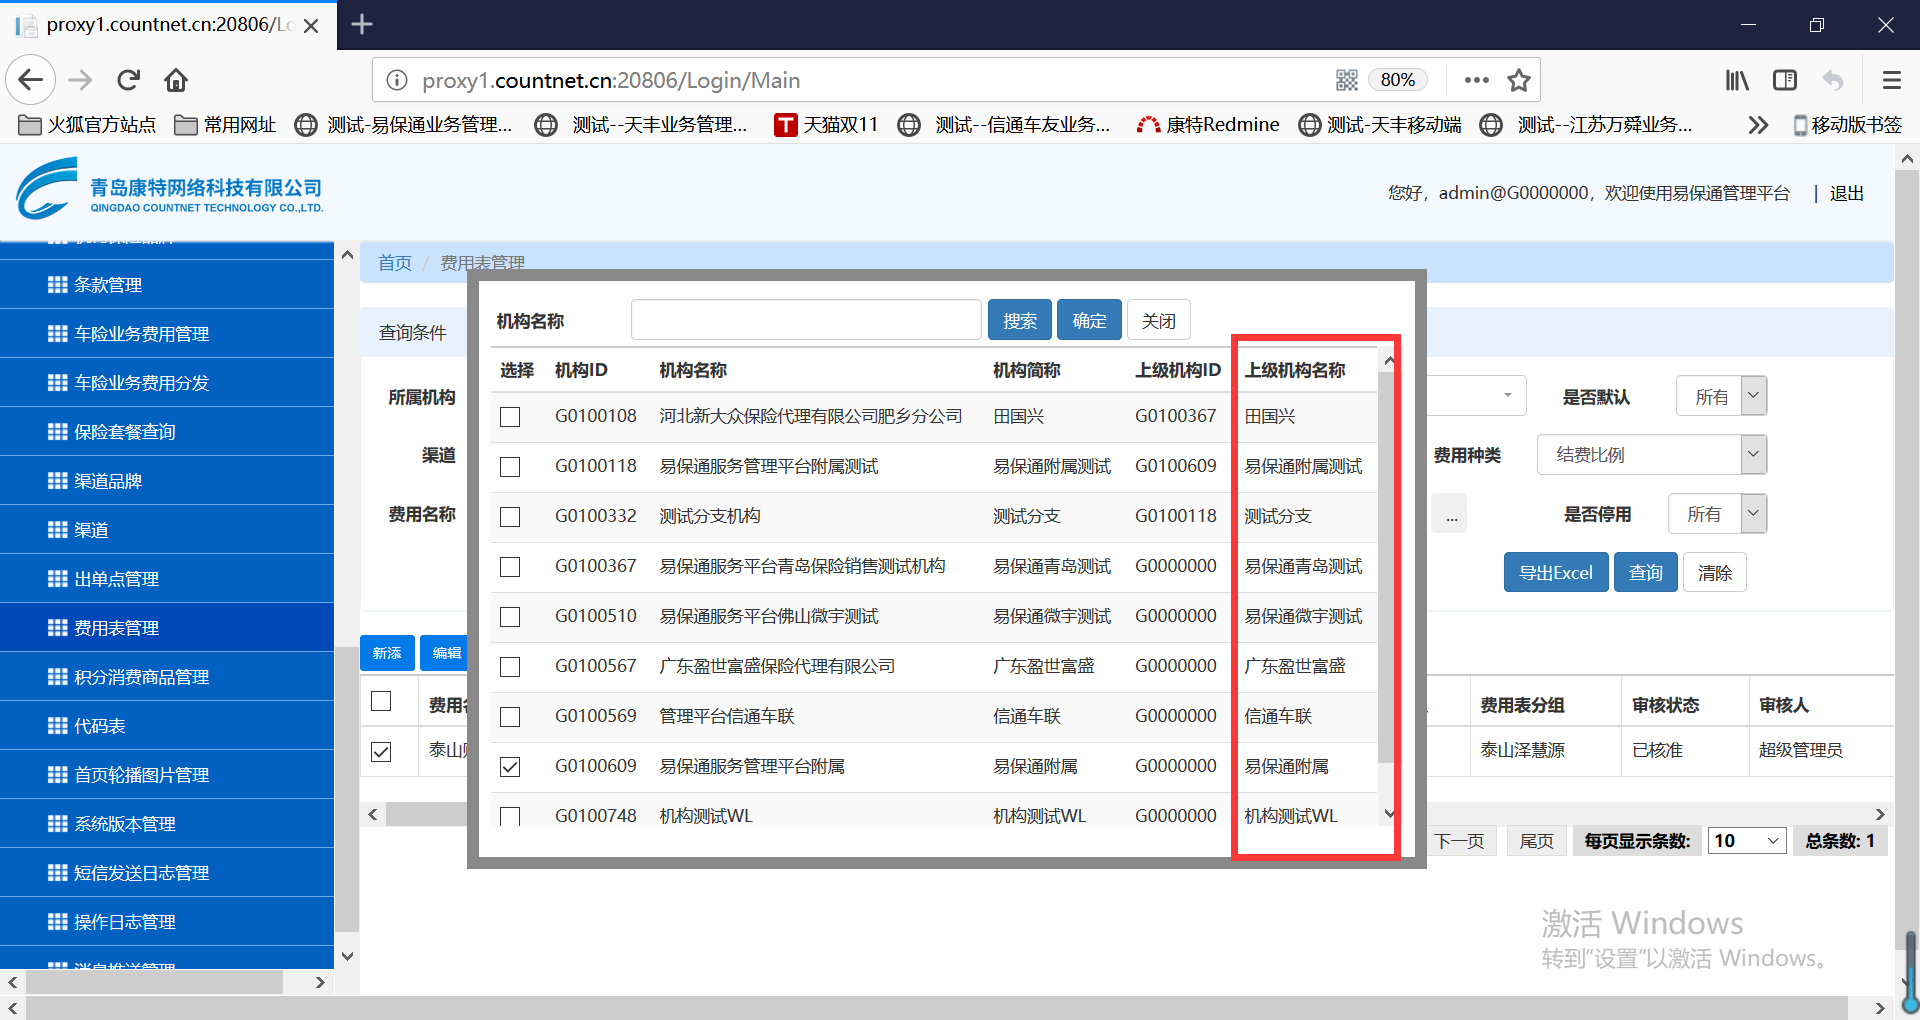The width and height of the screenshot is (1920, 1020).
Task: Expand the 是否默认 dropdown
Action: [x=1752, y=396]
